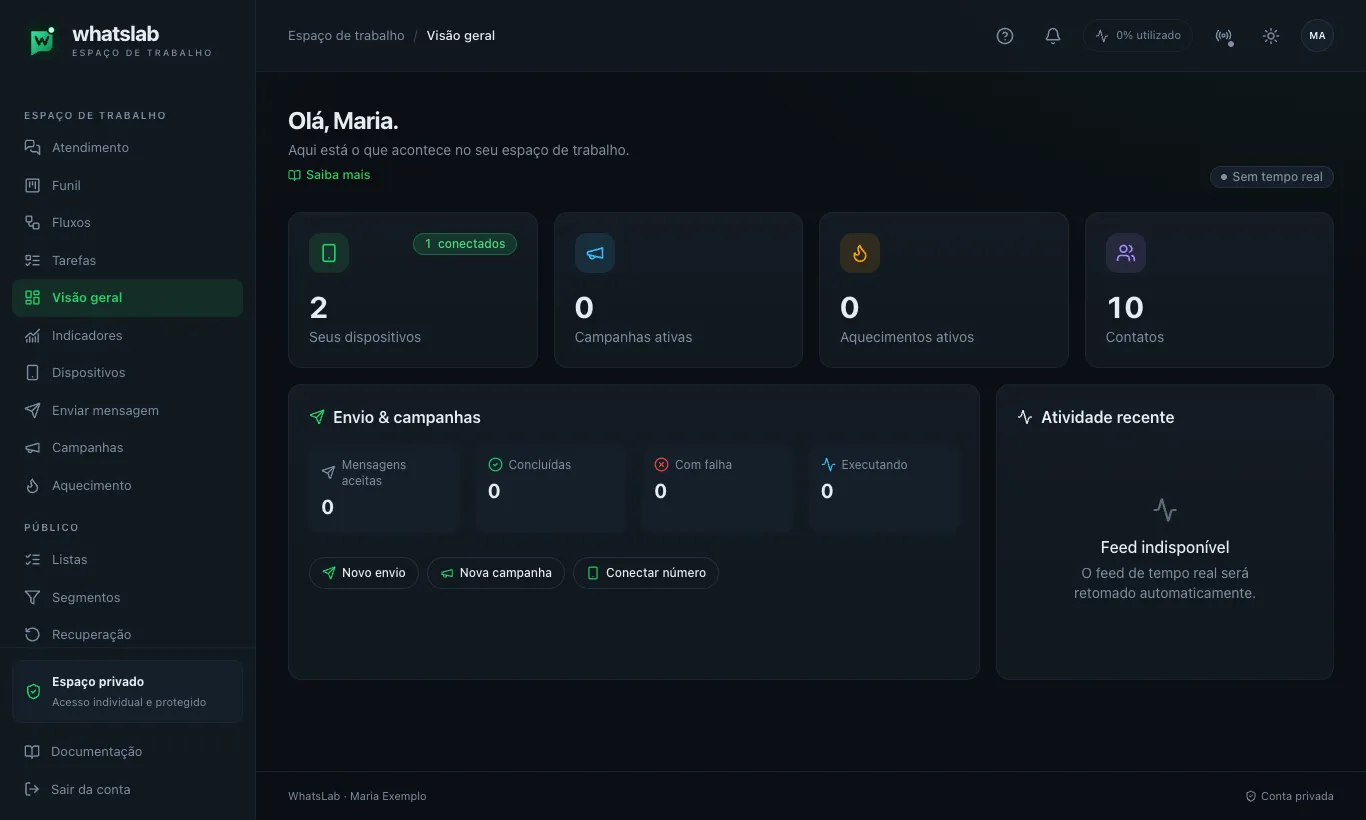Viewport: 1366px width, 820px height.
Task: Click the Indicadores chart icon in sidebar
Action: click(x=33, y=336)
